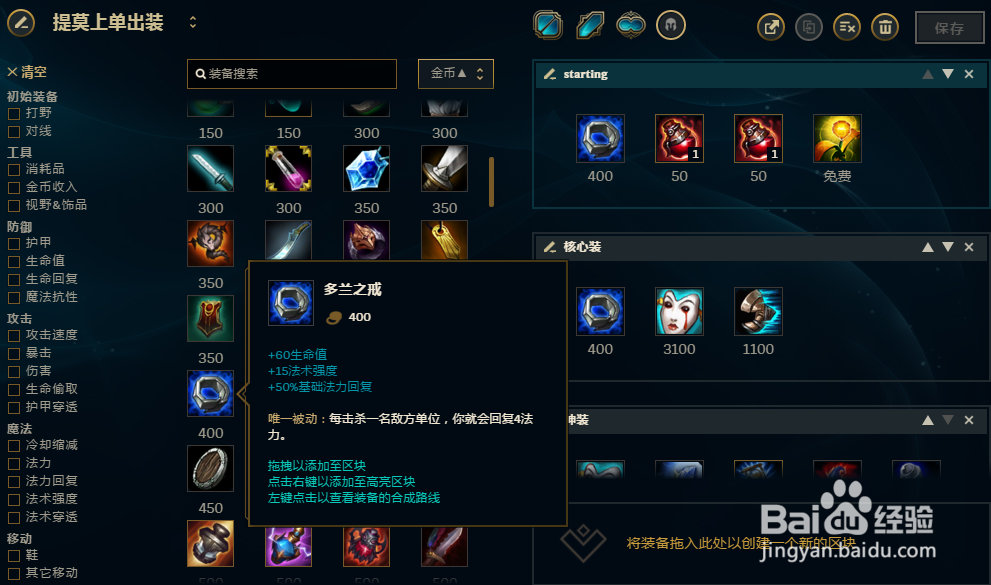
Task: Tick the 攻击速度 filter checkbox
Action: click(13, 335)
